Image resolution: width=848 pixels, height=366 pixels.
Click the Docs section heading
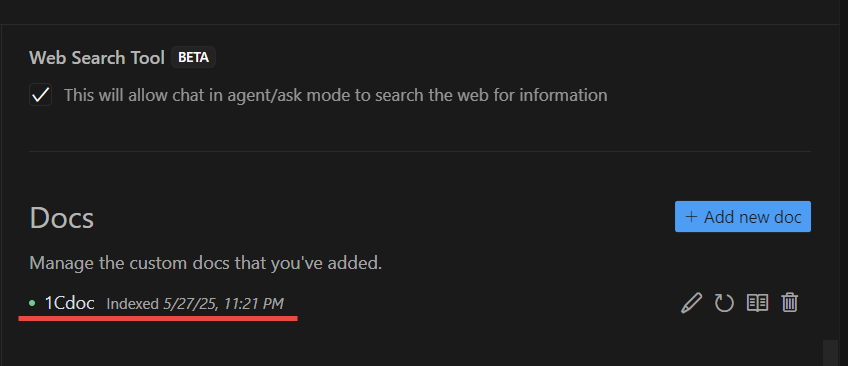pos(62,218)
